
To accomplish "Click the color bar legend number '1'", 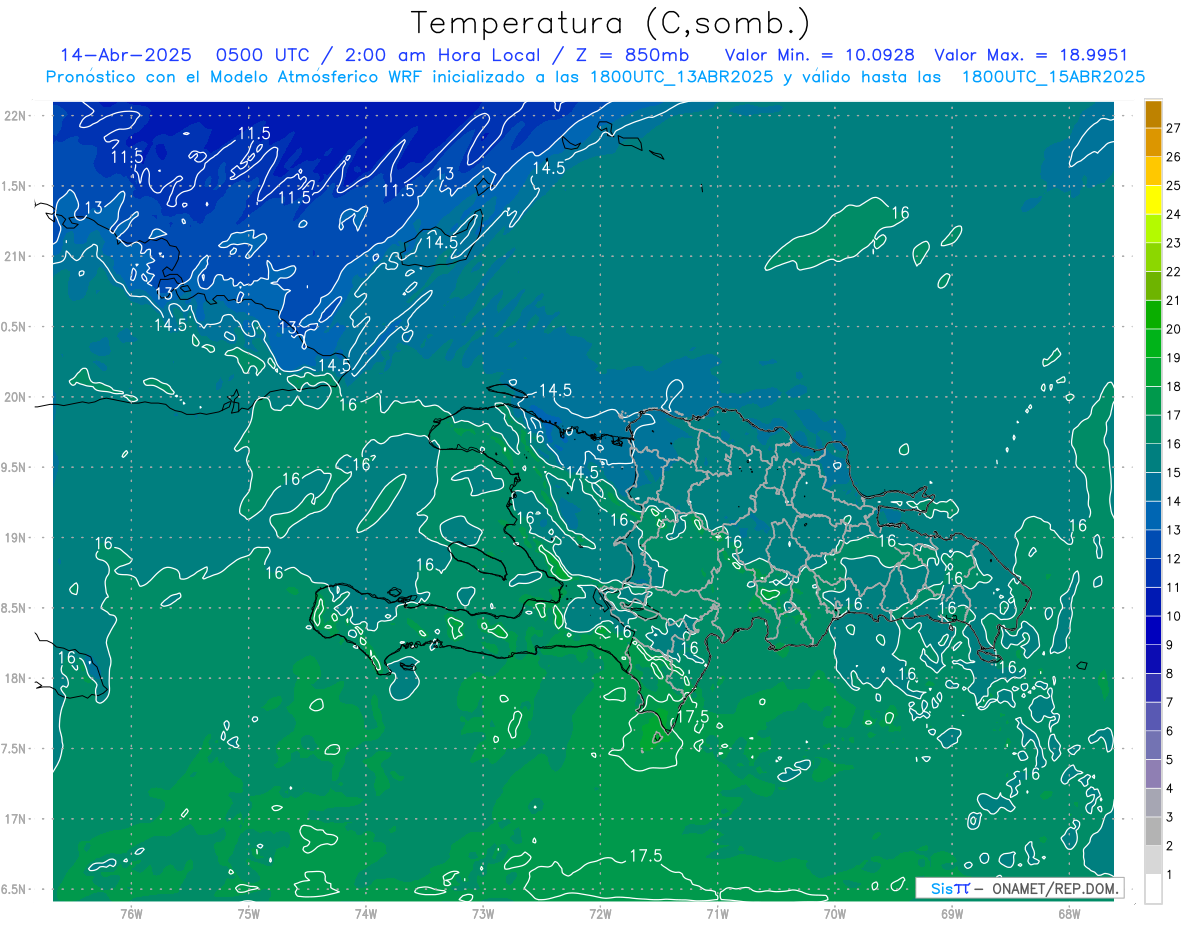I will pyautogui.click(x=1170, y=875).
